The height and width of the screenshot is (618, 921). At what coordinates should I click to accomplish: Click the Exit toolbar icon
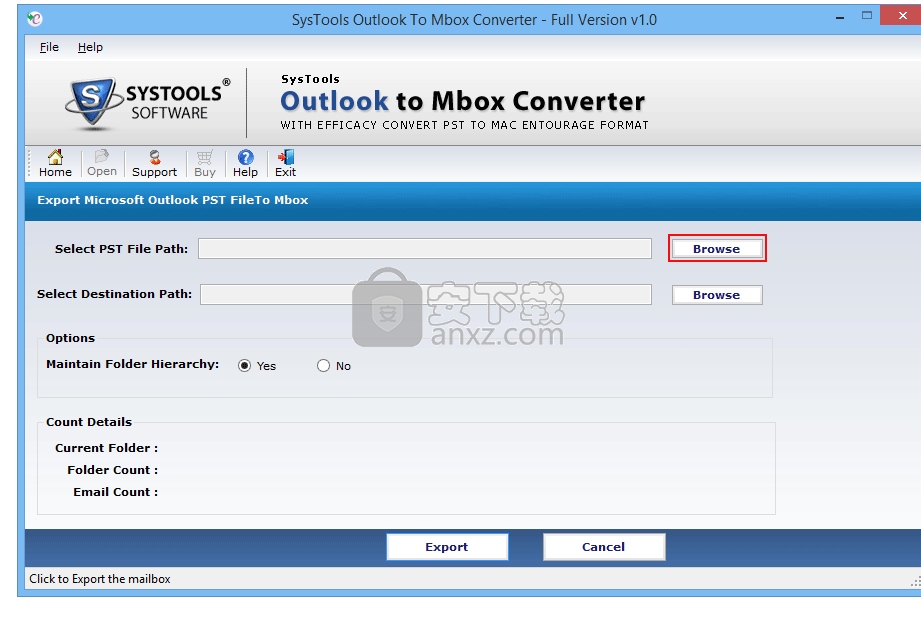click(285, 163)
